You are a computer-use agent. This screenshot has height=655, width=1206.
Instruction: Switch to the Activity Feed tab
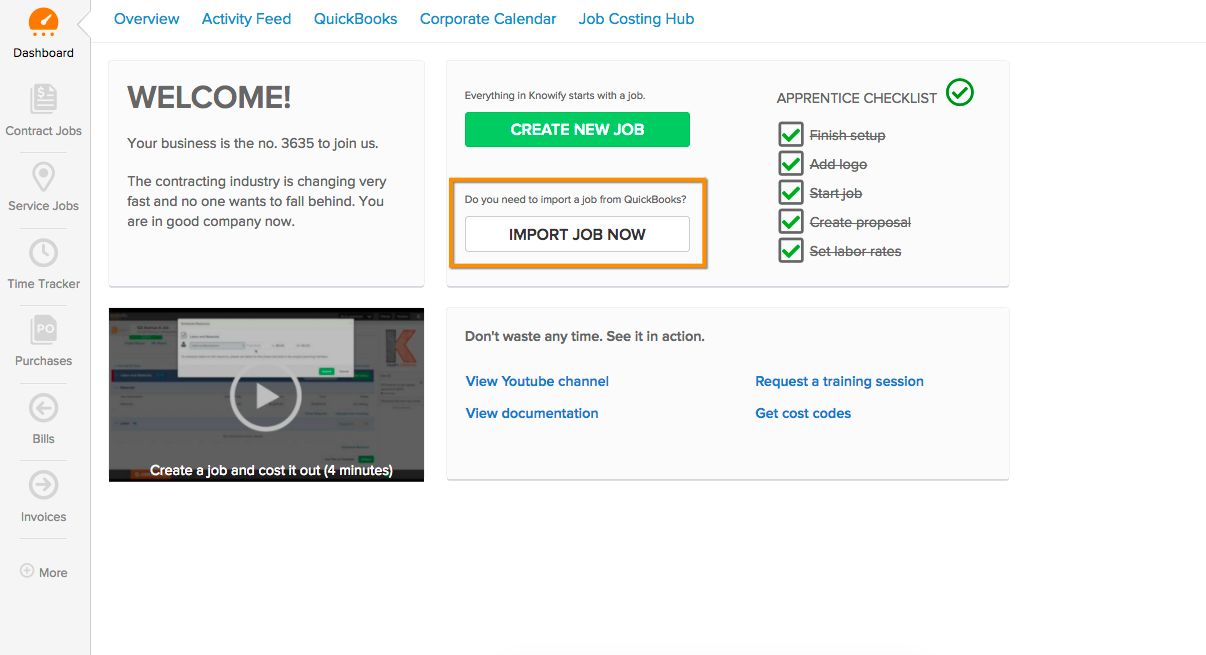(x=246, y=19)
